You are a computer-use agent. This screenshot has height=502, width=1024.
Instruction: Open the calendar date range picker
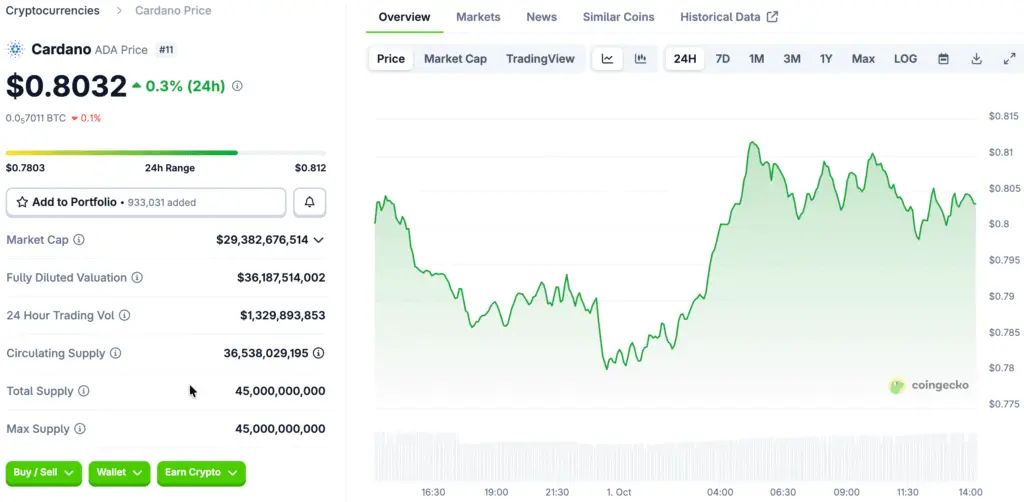pyautogui.click(x=943, y=59)
